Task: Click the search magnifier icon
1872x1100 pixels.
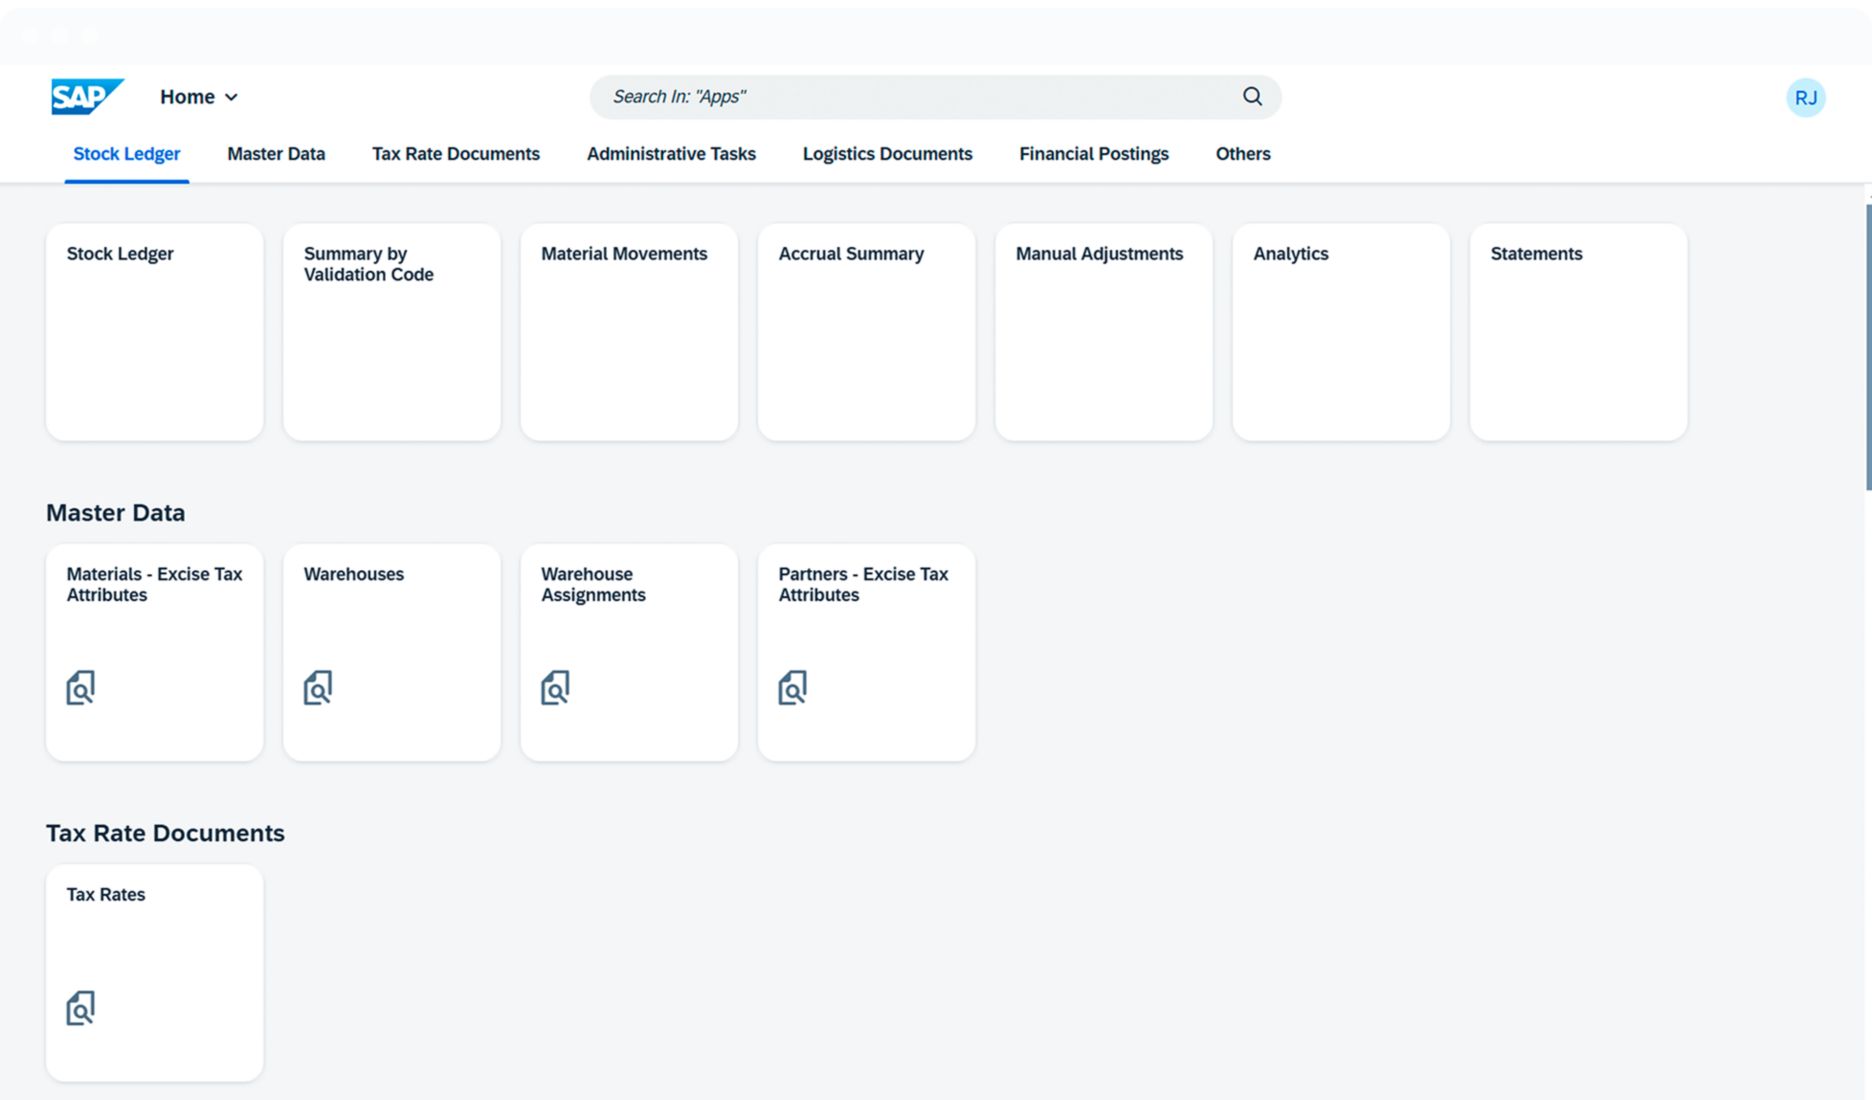Action: (x=1252, y=97)
